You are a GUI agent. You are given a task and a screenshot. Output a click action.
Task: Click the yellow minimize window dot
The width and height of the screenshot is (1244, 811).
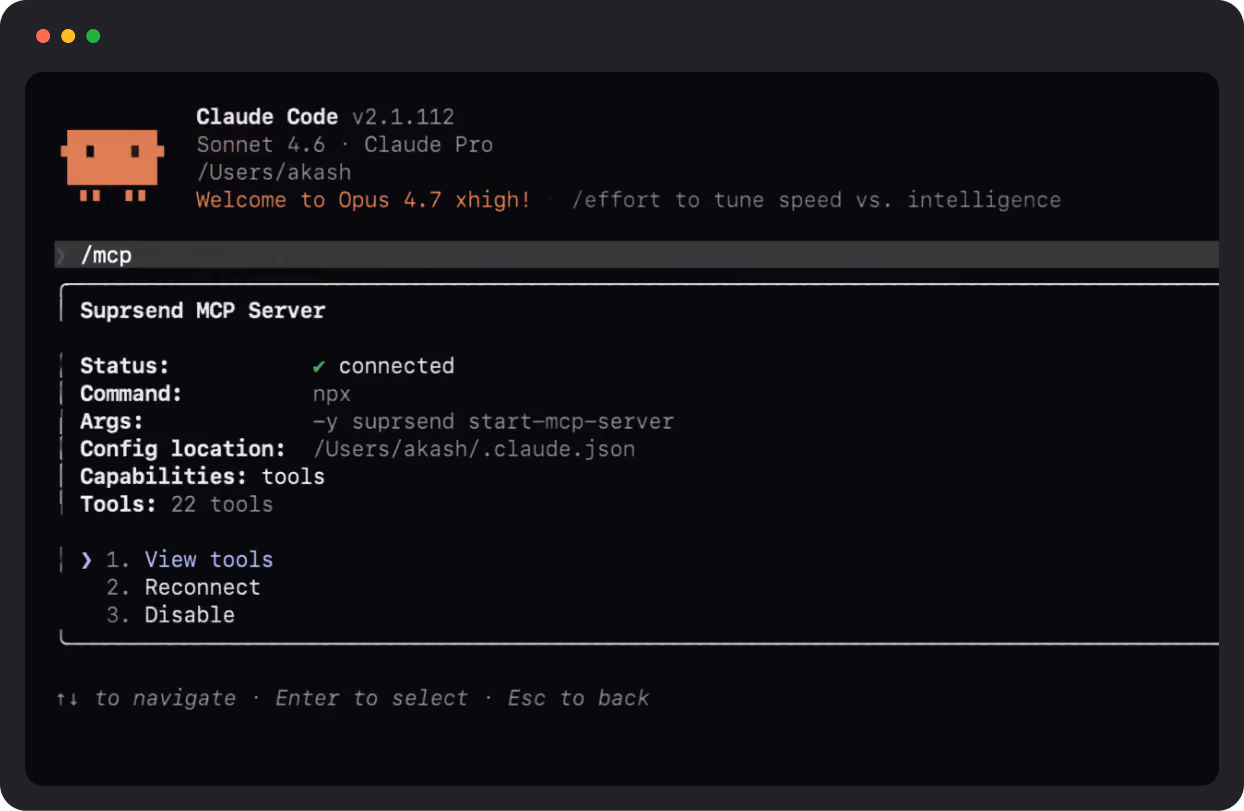pos(68,36)
